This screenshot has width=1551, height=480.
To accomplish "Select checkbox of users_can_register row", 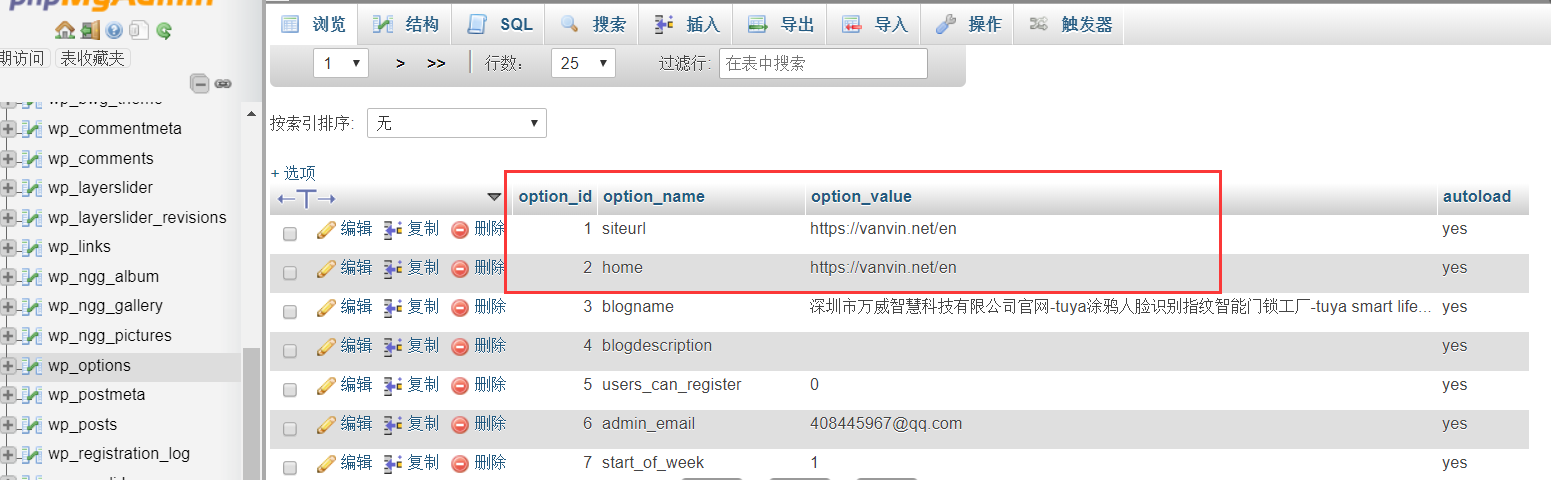I will click(290, 390).
